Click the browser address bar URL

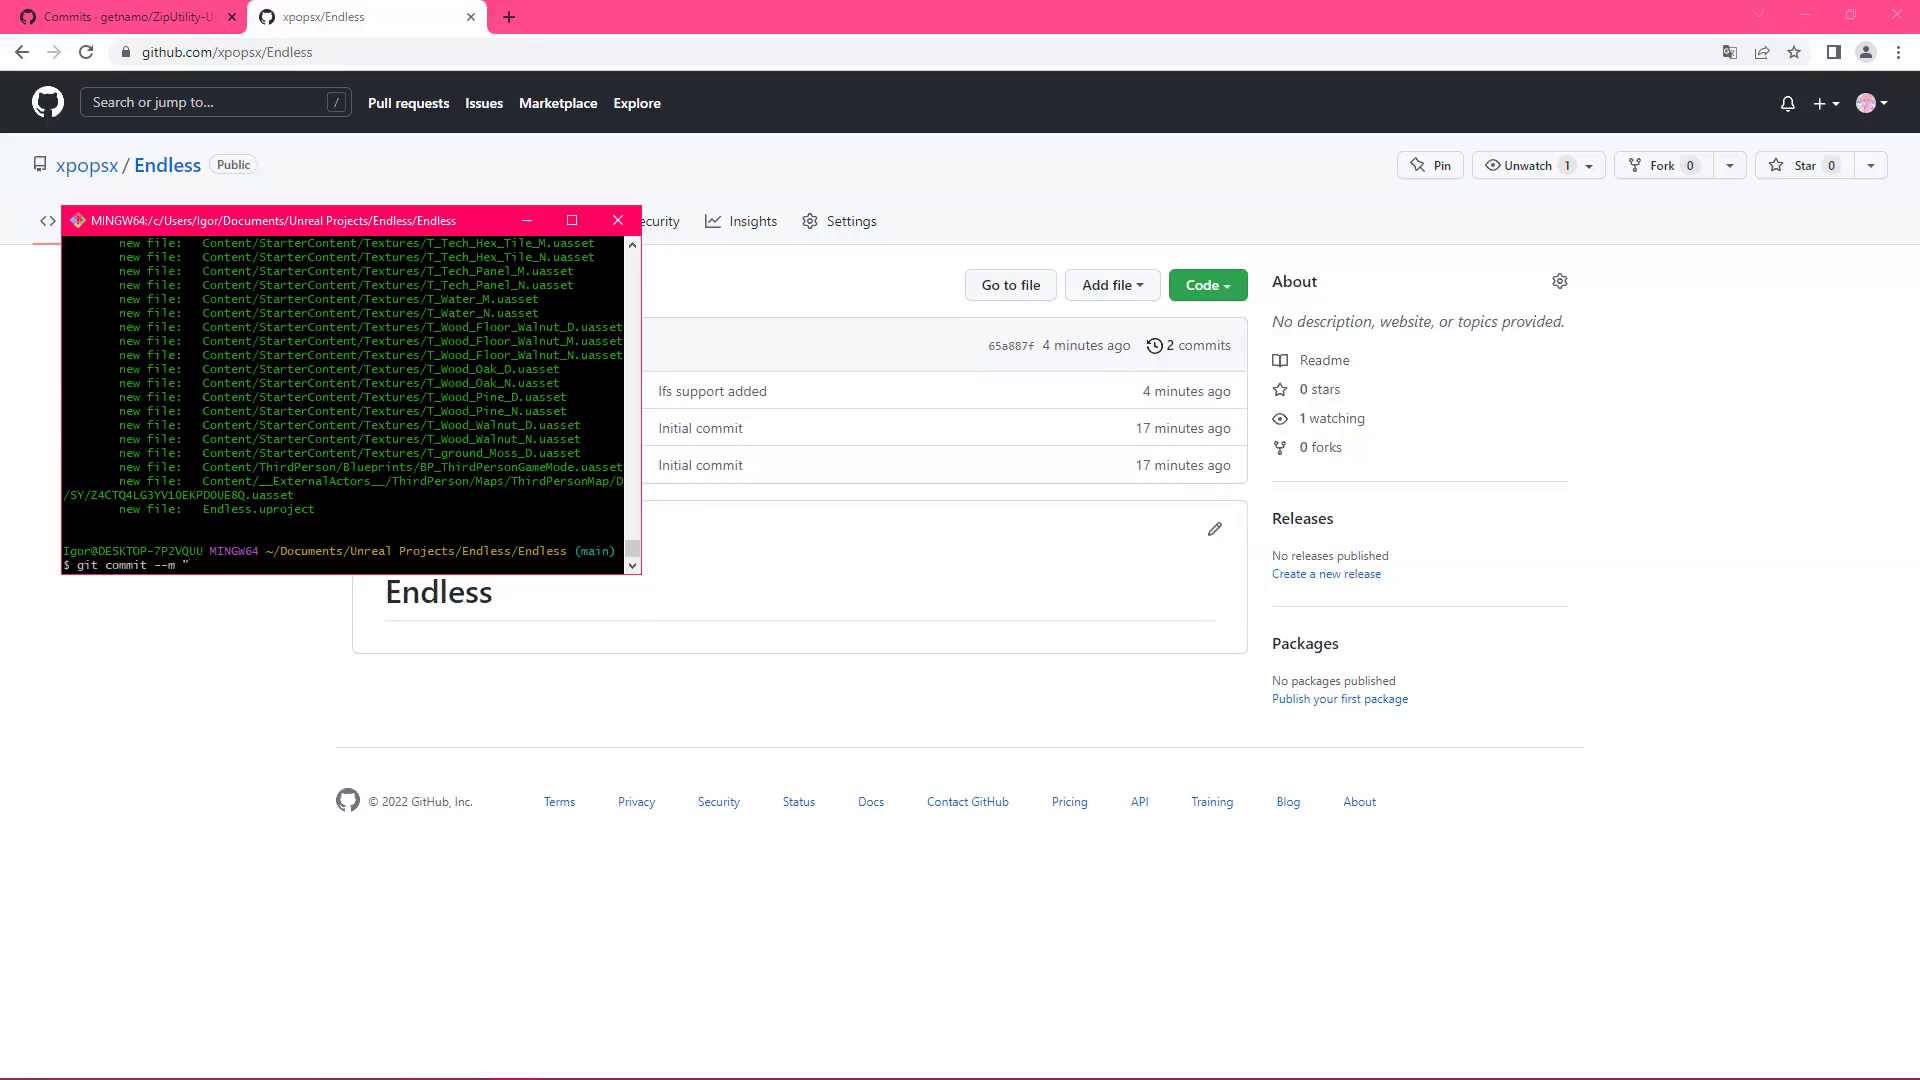pos(227,52)
